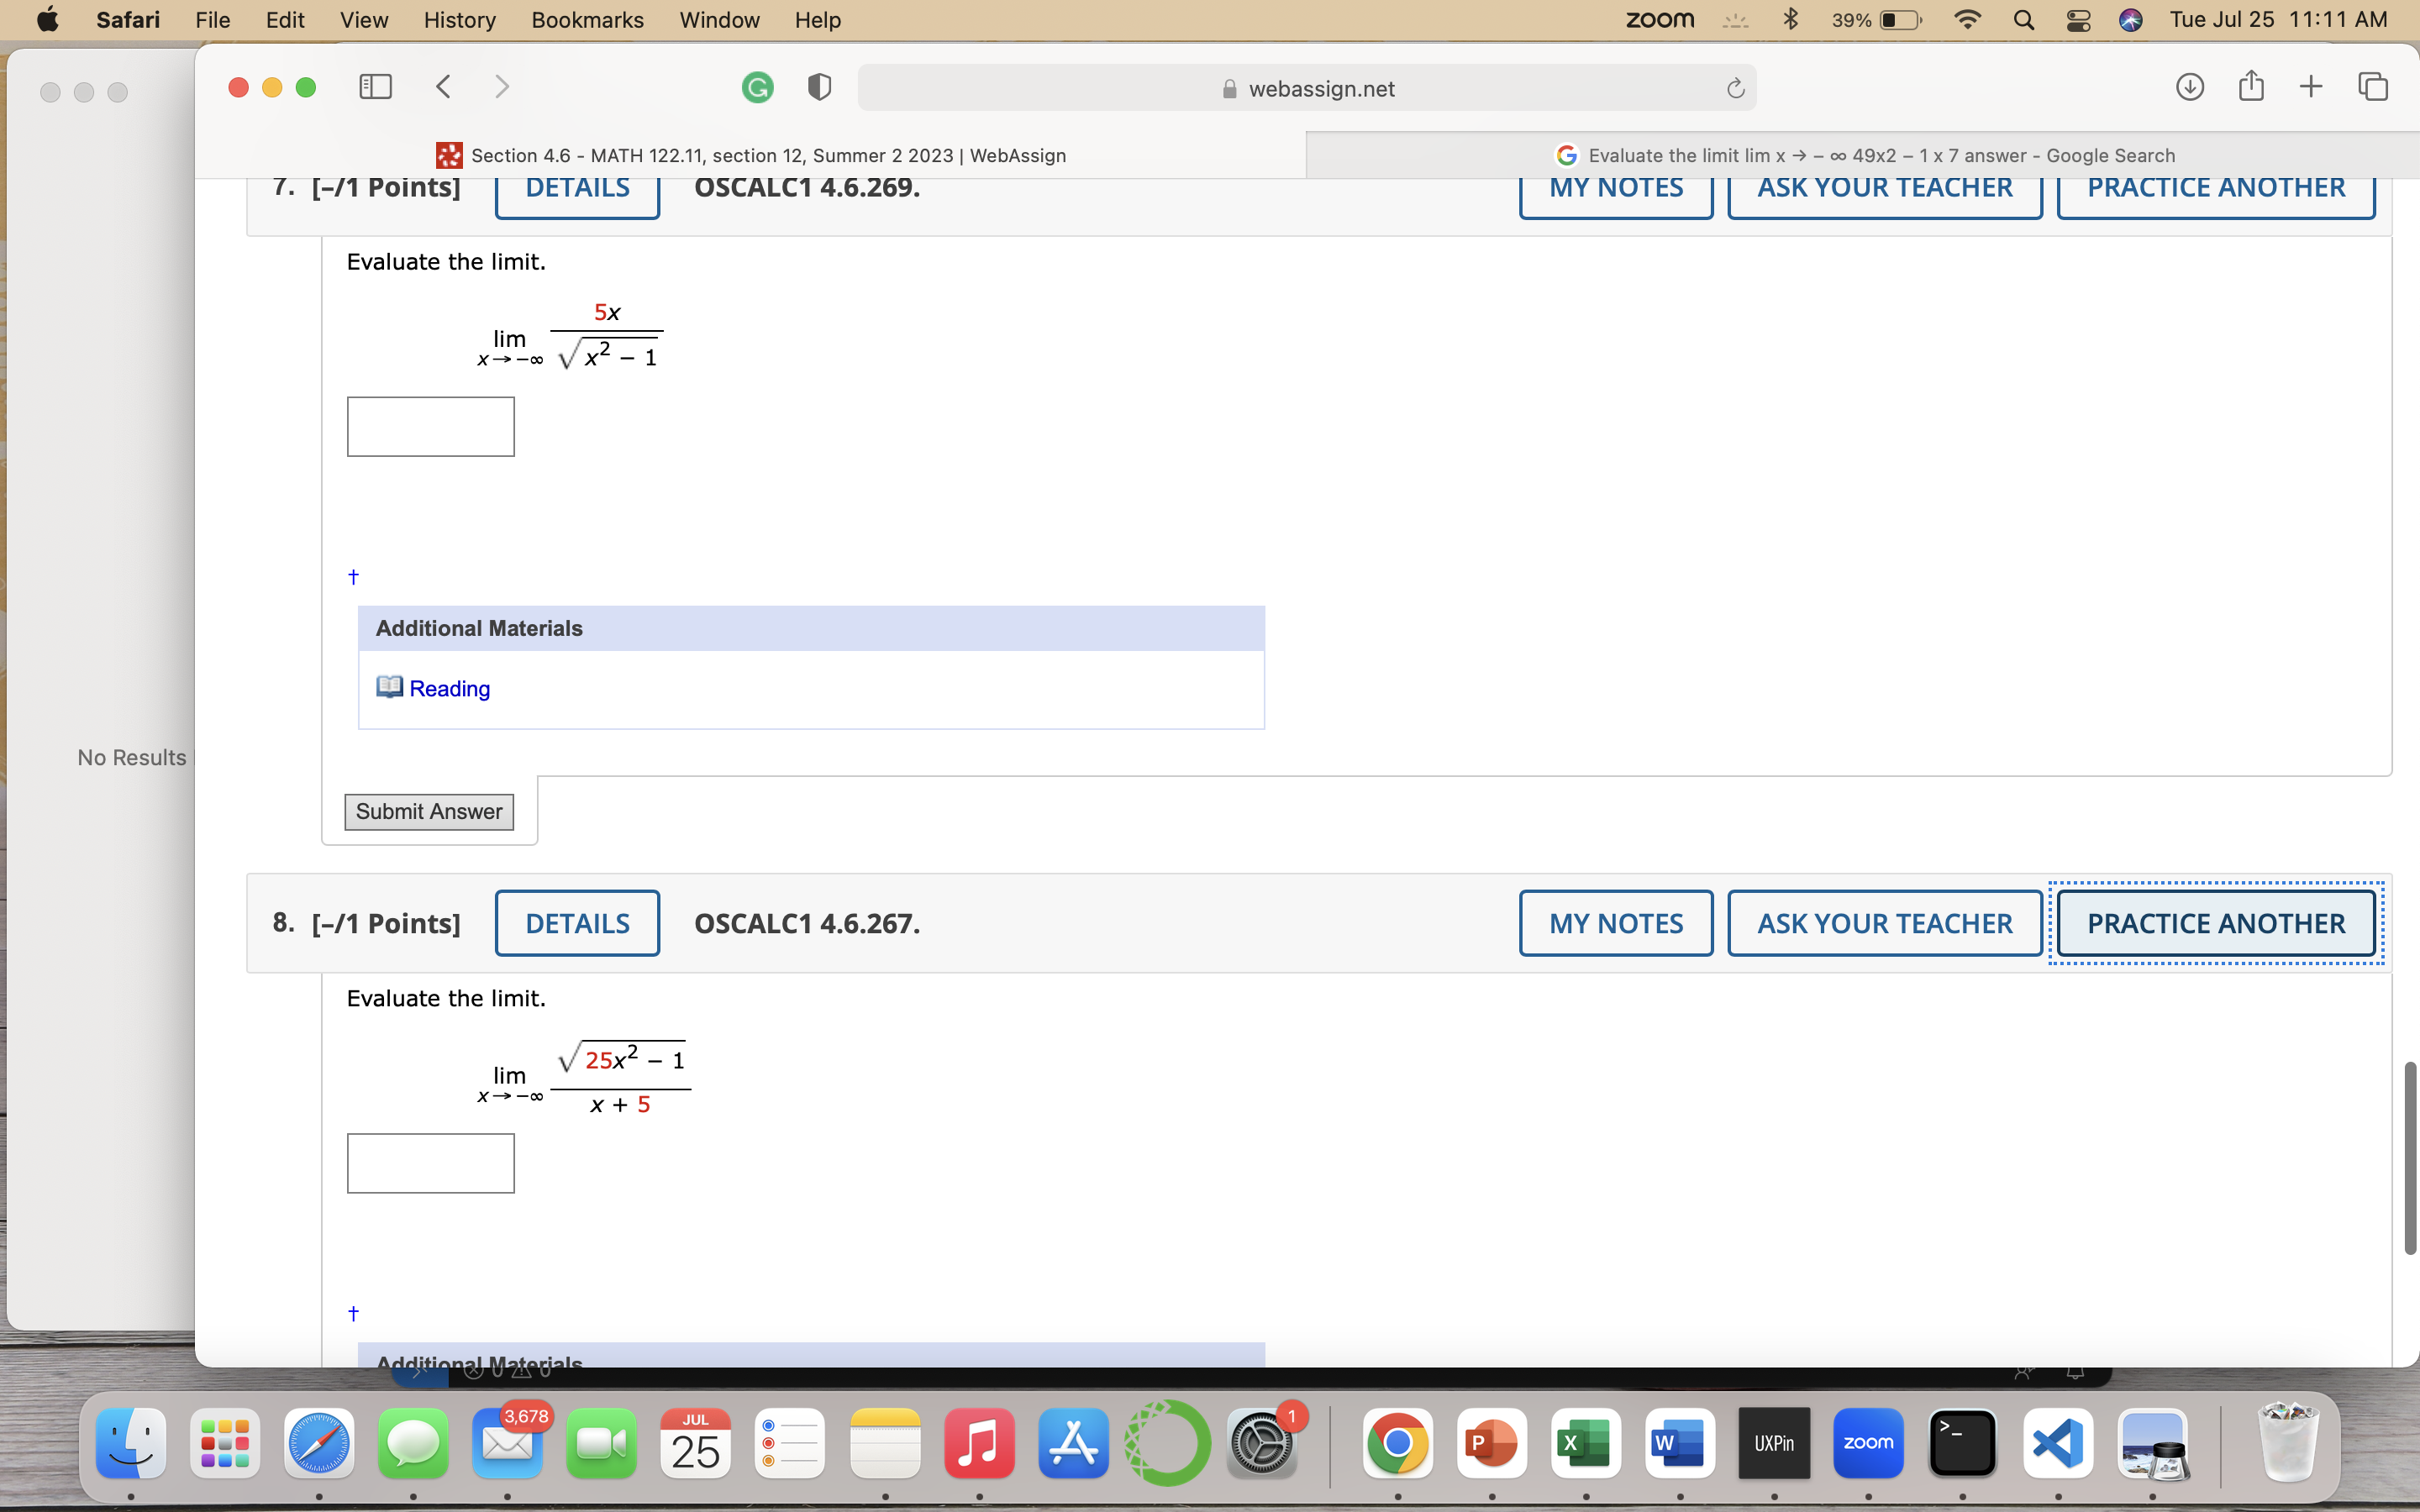Viewport: 2420px width, 1512px height.
Task: Reload the webassign.net page
Action: [1735, 89]
